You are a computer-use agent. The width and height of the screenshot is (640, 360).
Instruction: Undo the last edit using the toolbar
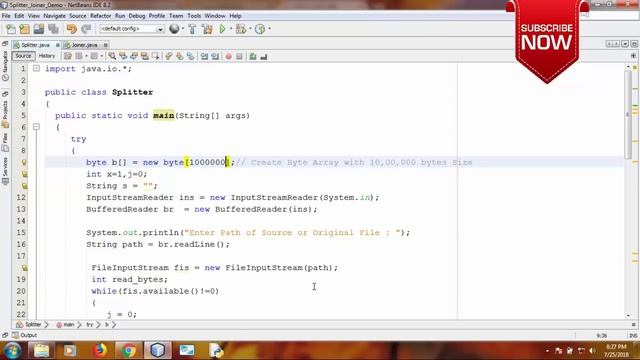[x=71, y=29]
